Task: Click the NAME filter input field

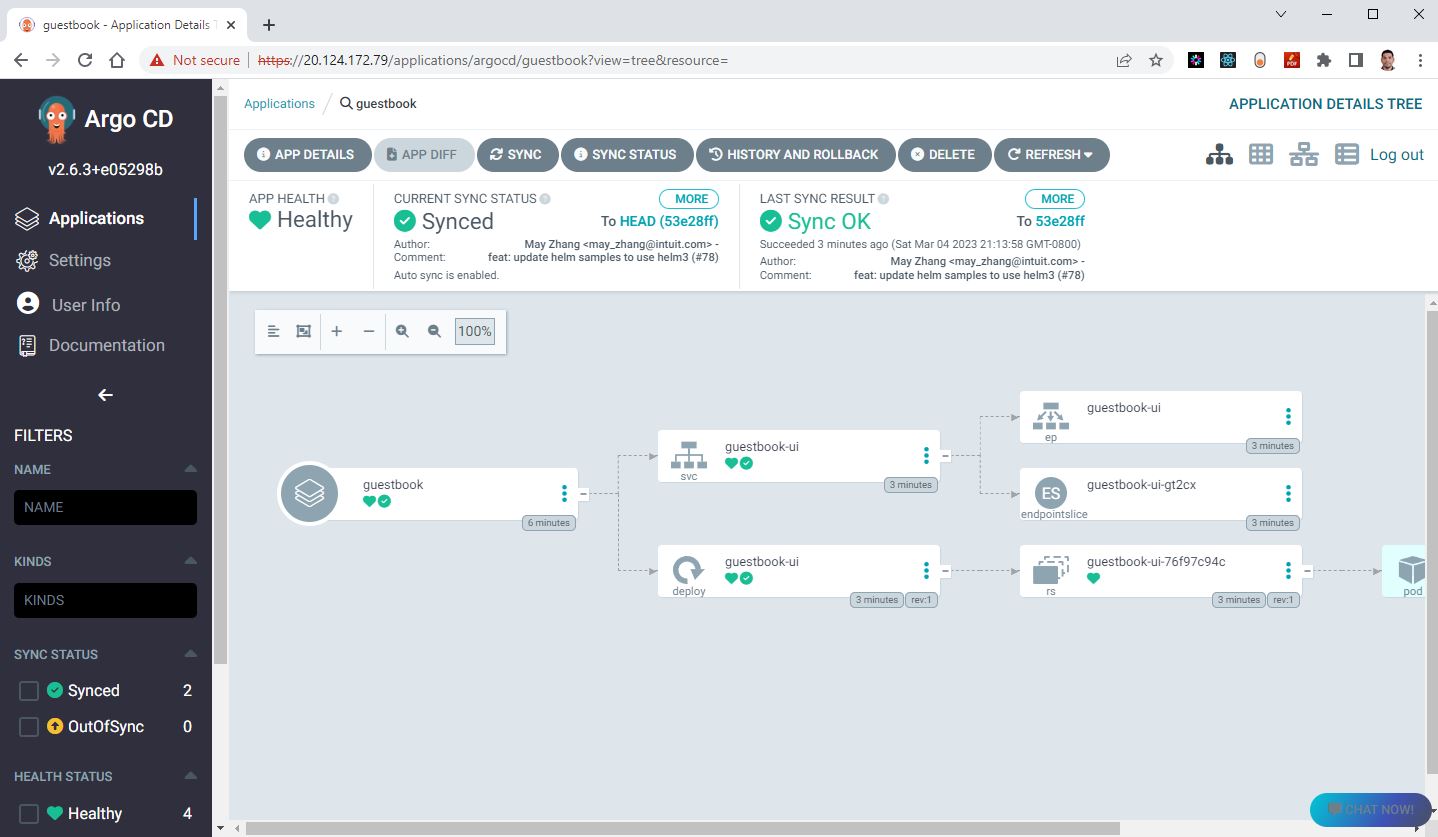Action: tap(105, 507)
